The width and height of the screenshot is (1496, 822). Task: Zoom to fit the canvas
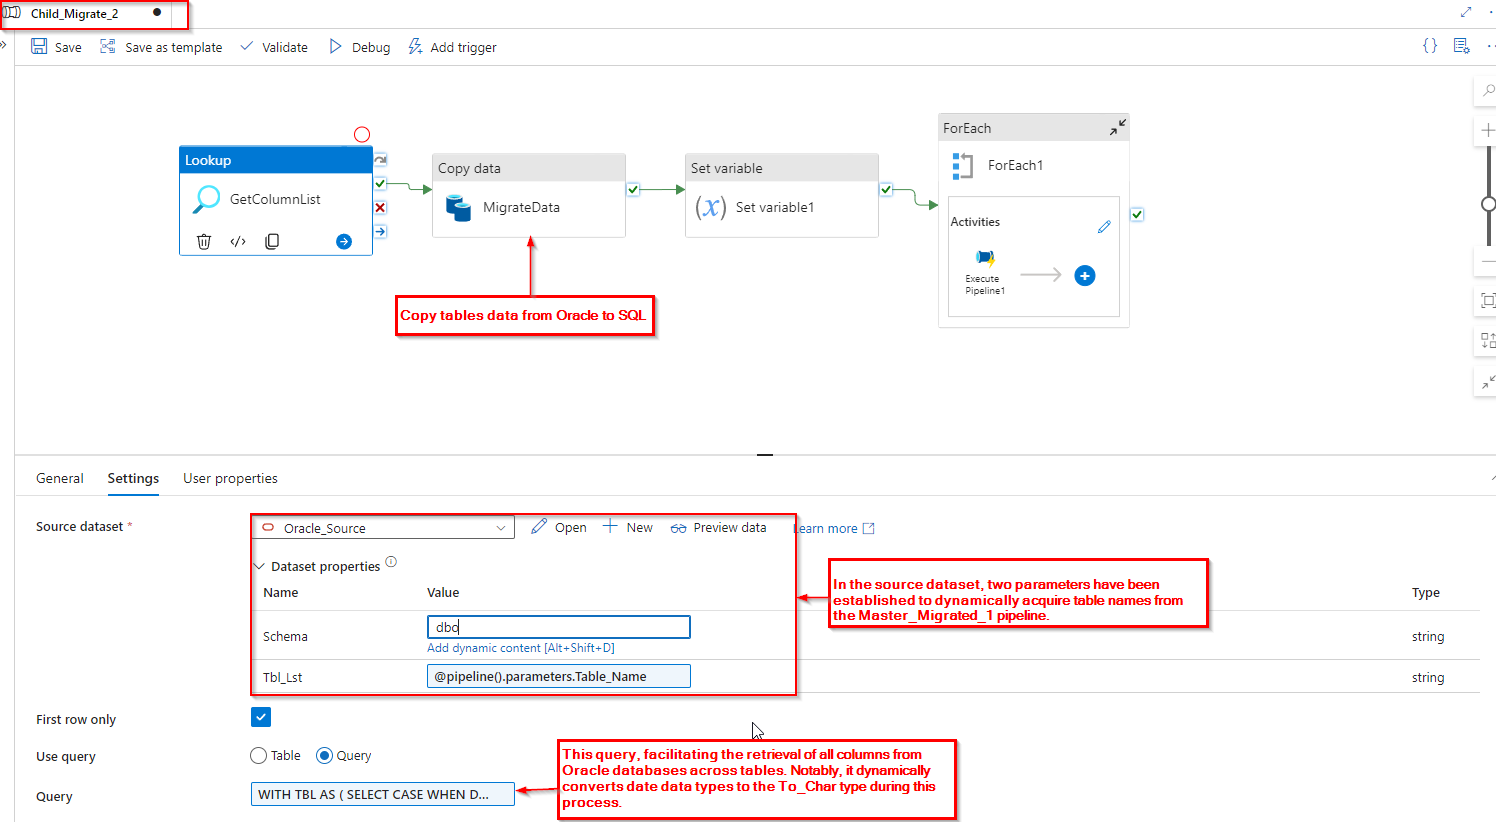coord(1488,300)
